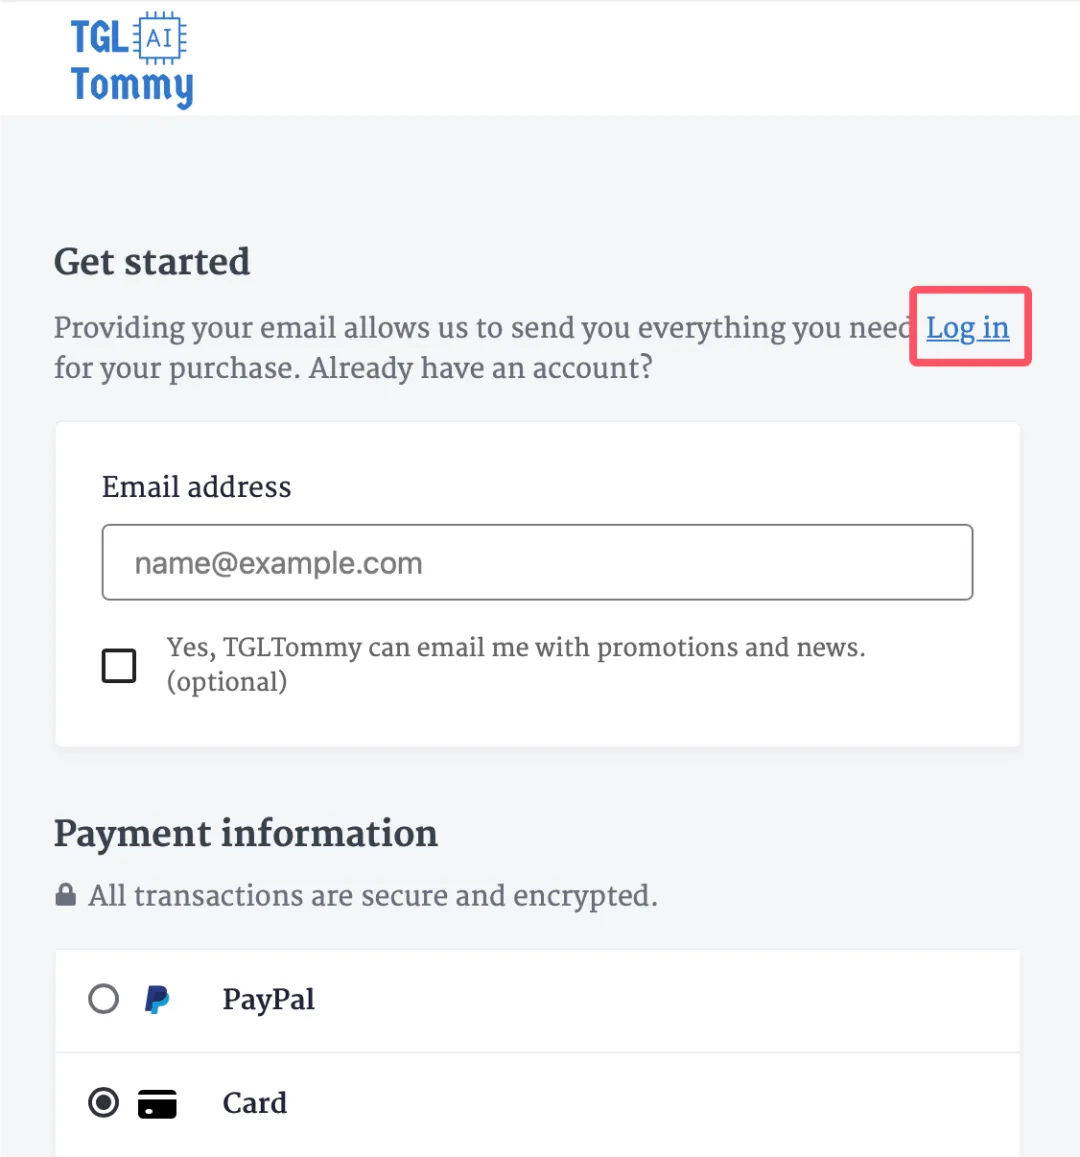Click the empty area of the PayPal row
1080x1157 pixels.
(664, 1001)
